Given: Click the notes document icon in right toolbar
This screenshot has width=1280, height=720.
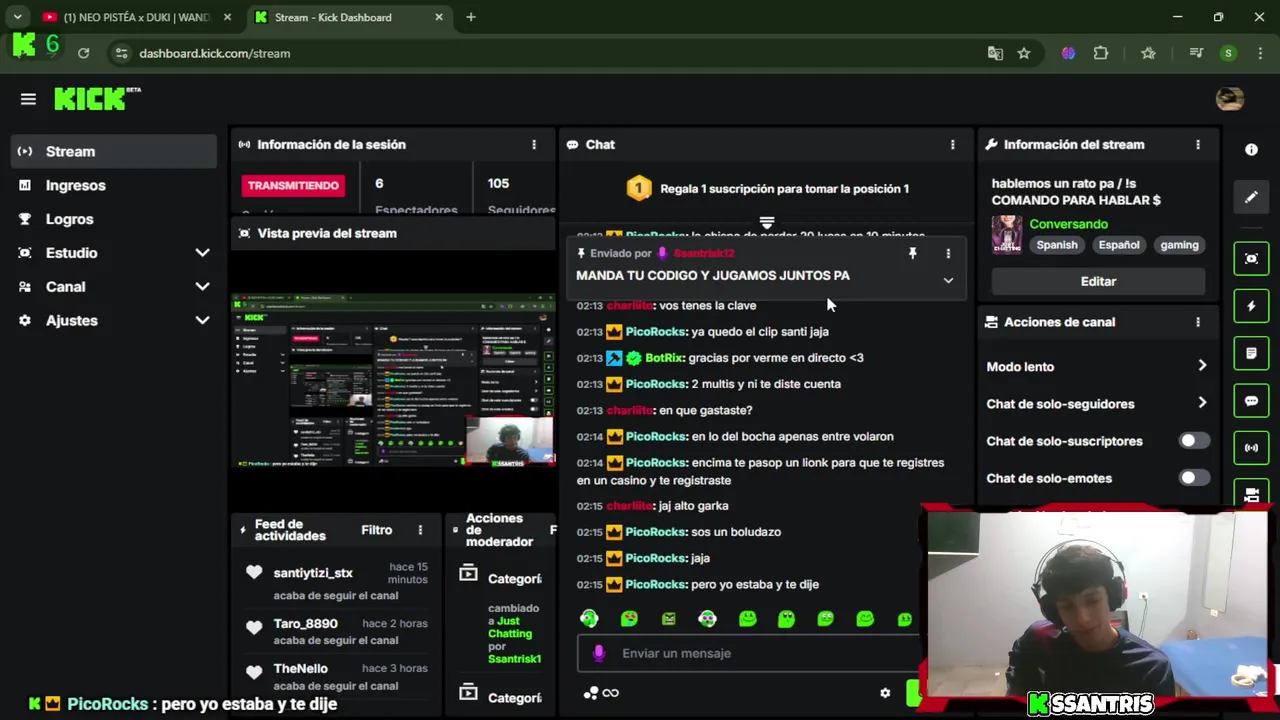Looking at the screenshot, I should pos(1251,354).
